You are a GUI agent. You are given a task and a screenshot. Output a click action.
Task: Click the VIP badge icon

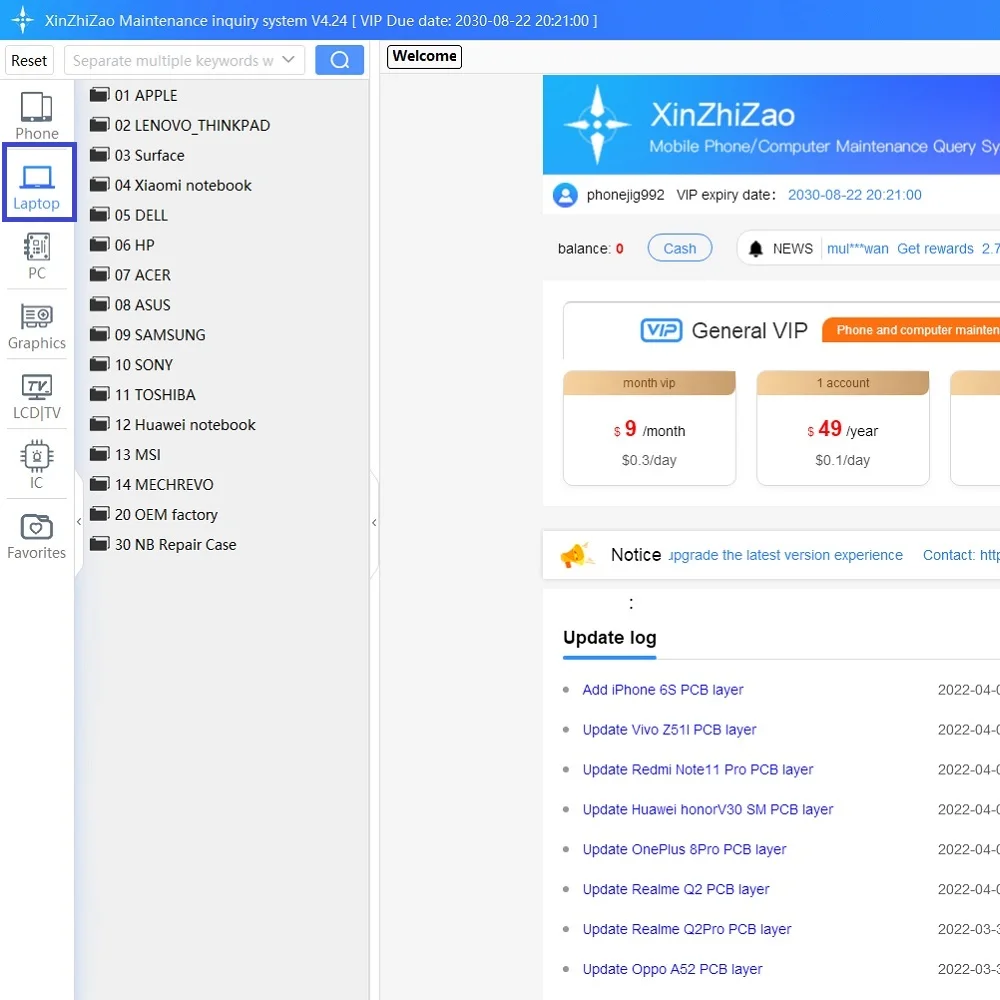(661, 330)
